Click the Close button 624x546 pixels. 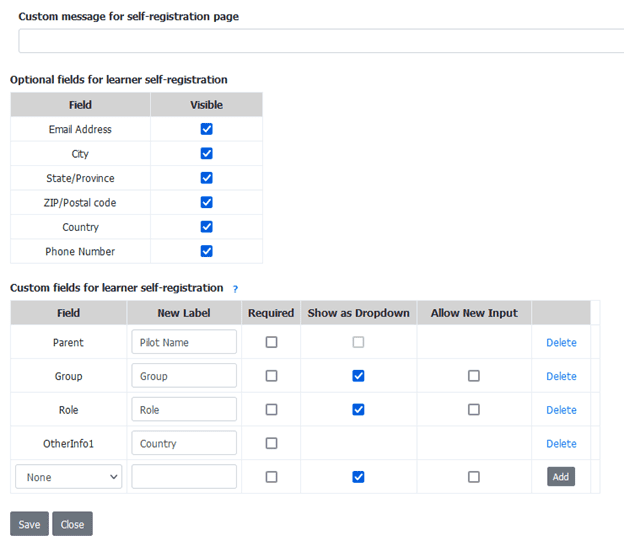click(72, 524)
